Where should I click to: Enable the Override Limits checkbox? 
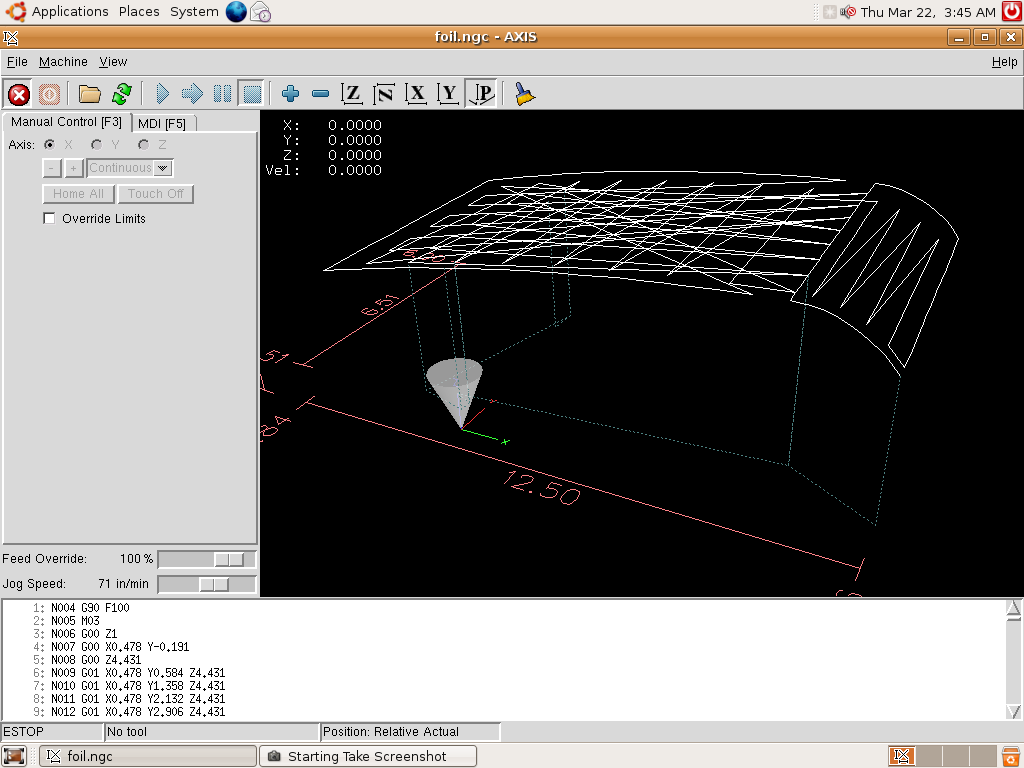coord(49,219)
